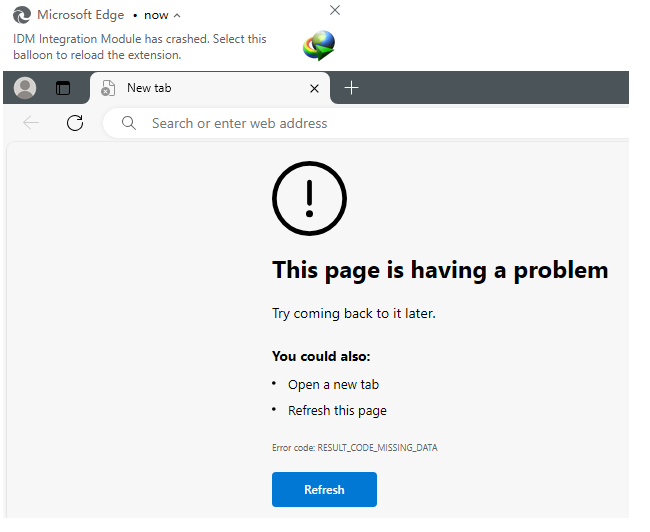Select the "Refresh this page" suggestion

tap(337, 411)
